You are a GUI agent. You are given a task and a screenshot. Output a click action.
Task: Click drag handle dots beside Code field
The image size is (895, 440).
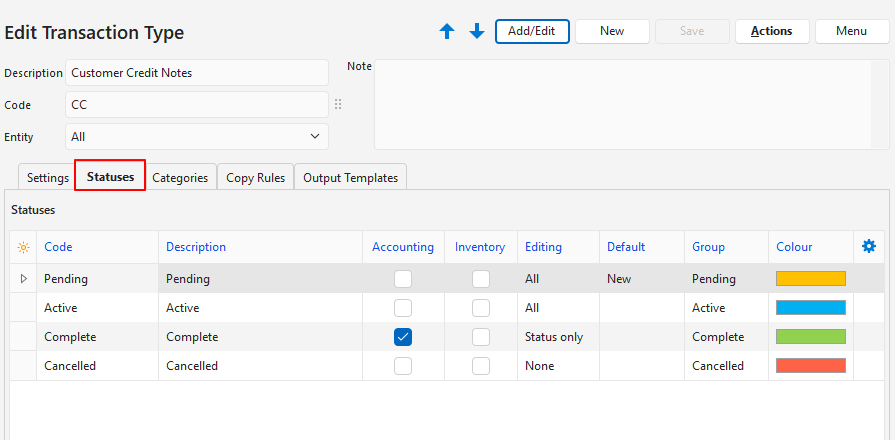[x=338, y=104]
